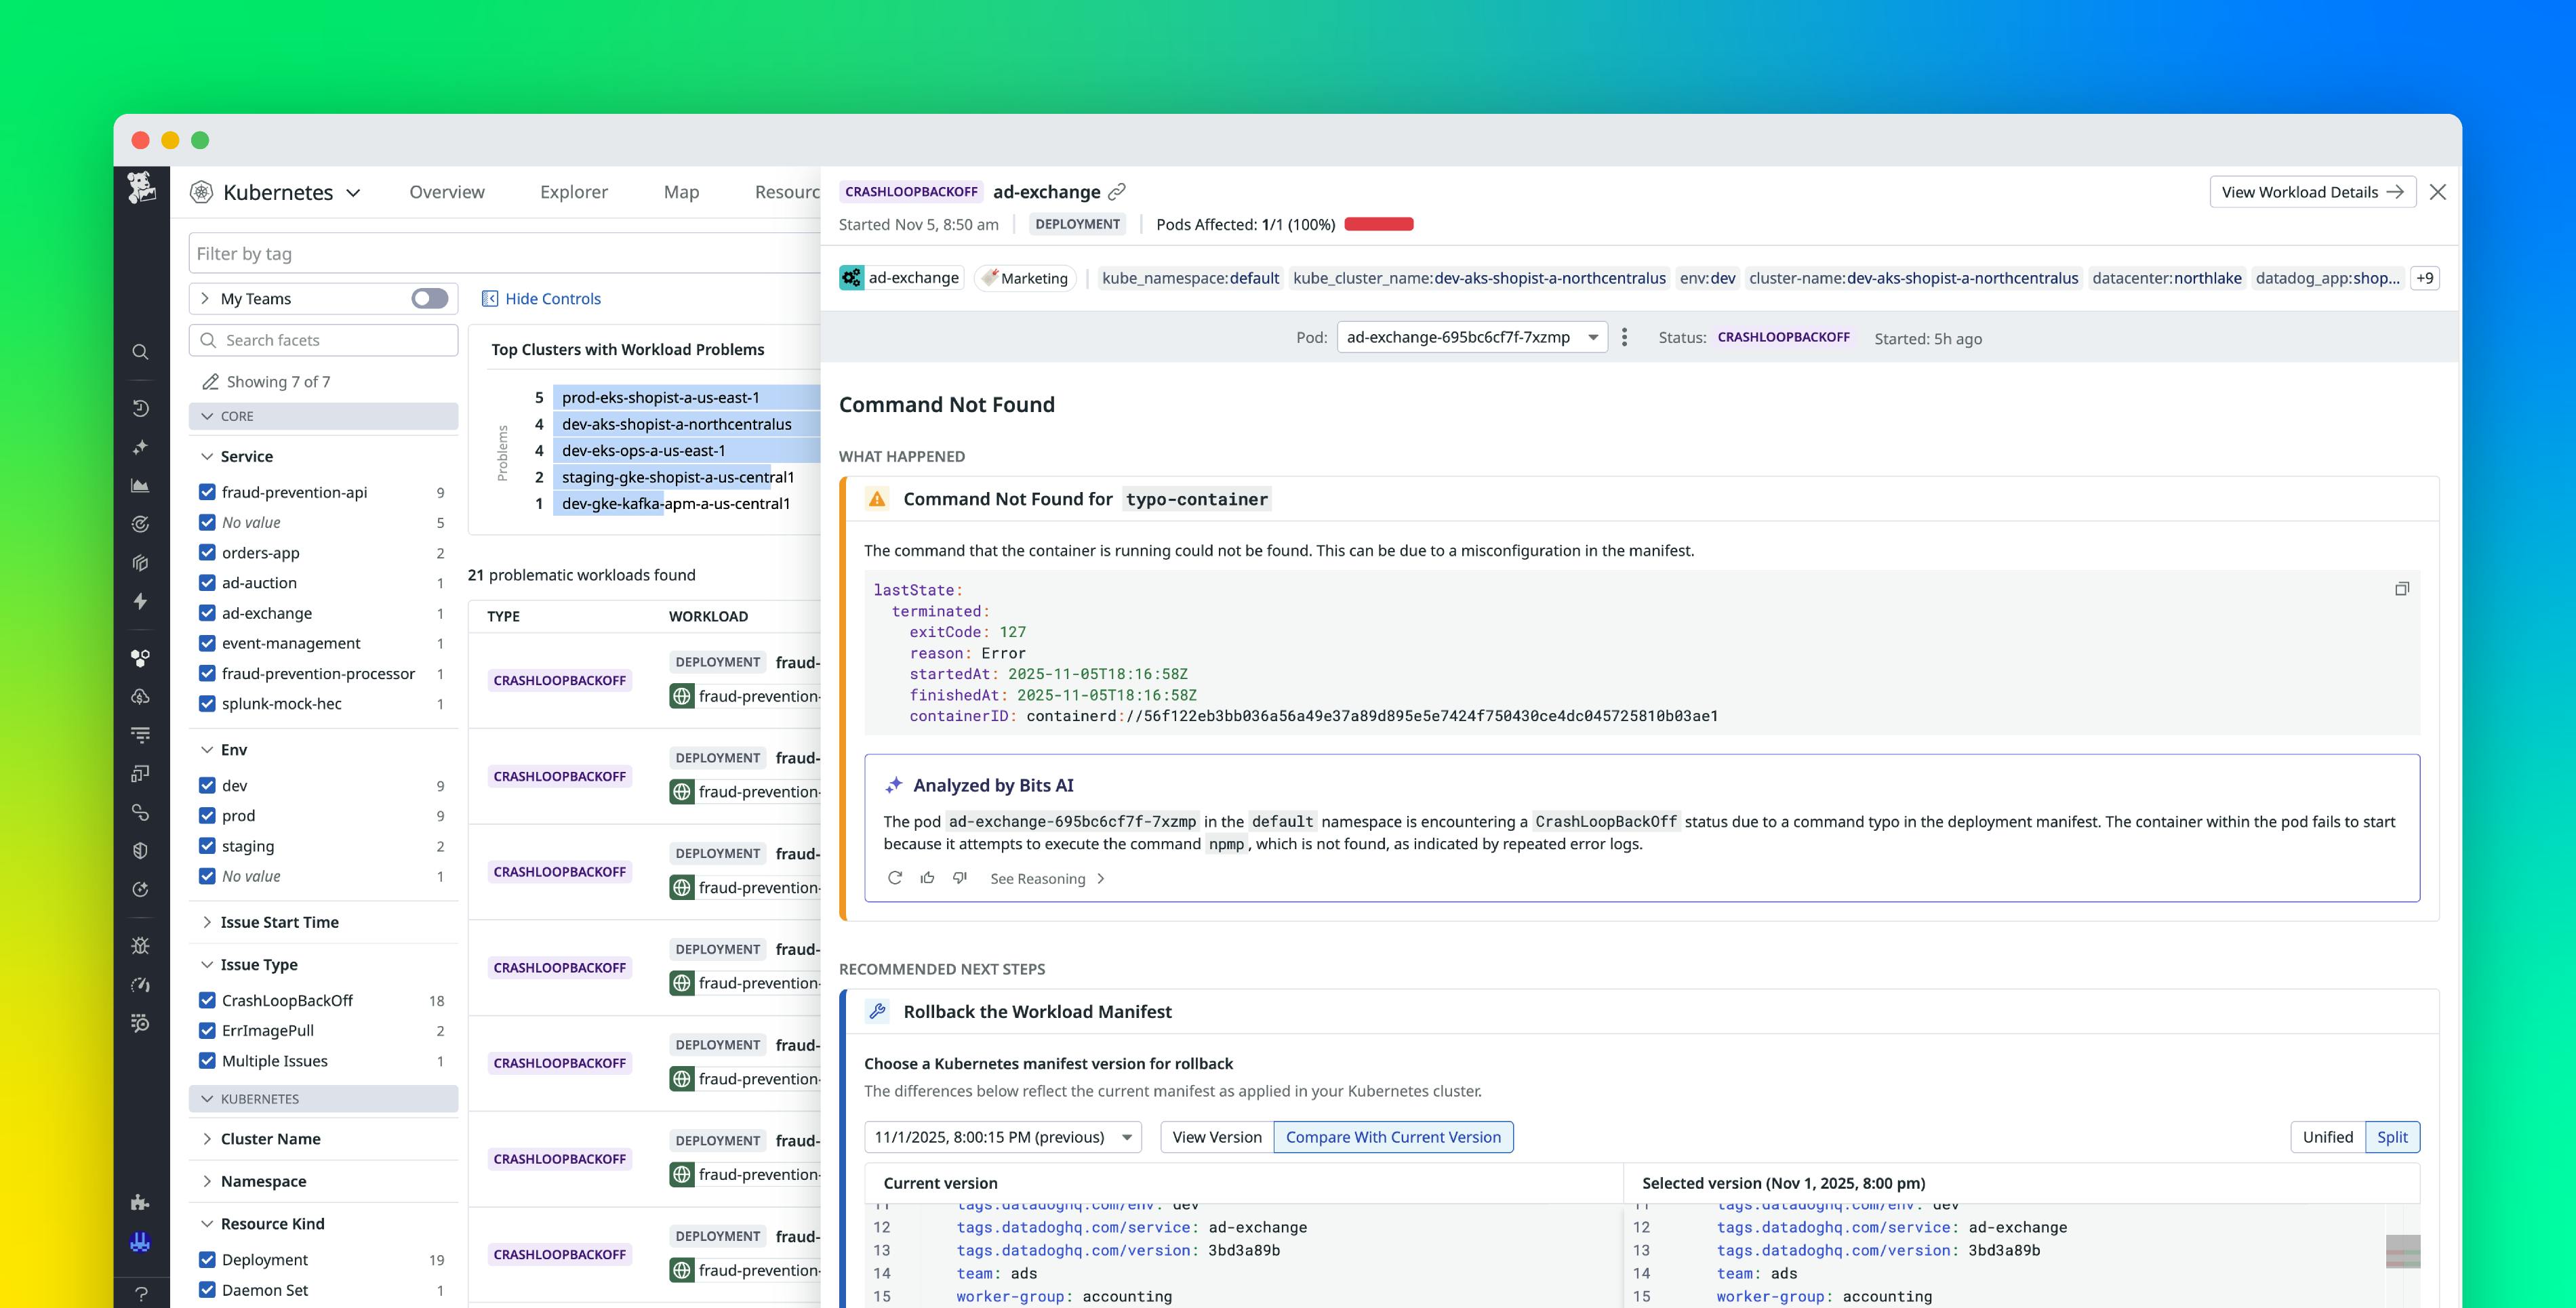Uncheck the orders-app service facet
The height and width of the screenshot is (1308, 2576).
click(207, 553)
